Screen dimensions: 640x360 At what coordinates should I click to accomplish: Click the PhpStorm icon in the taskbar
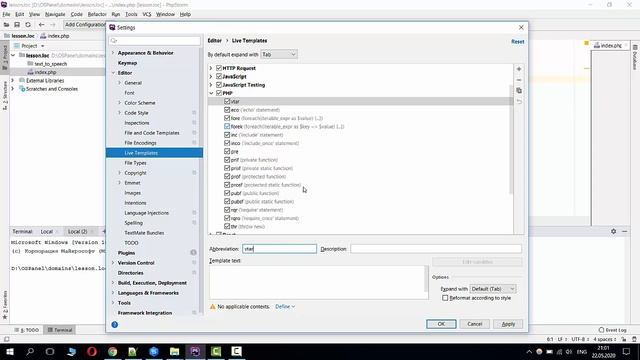click(195, 351)
